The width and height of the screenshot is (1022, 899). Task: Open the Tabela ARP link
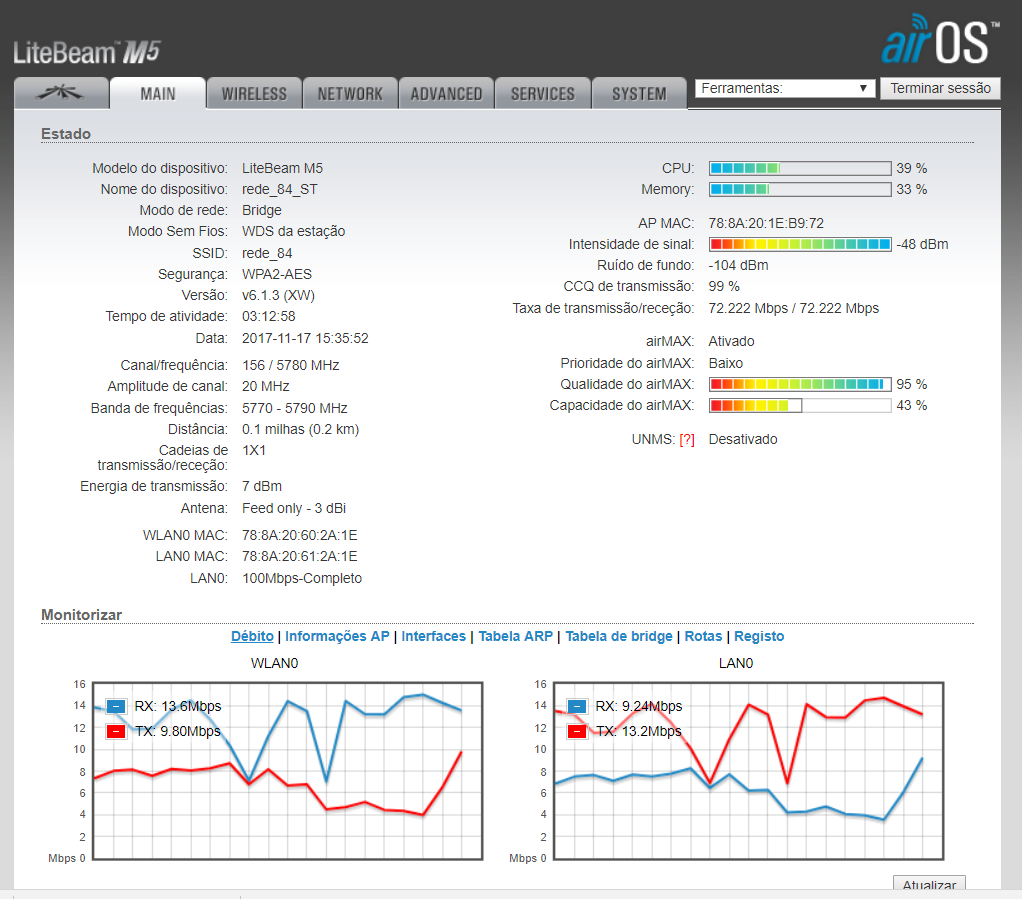(516, 636)
